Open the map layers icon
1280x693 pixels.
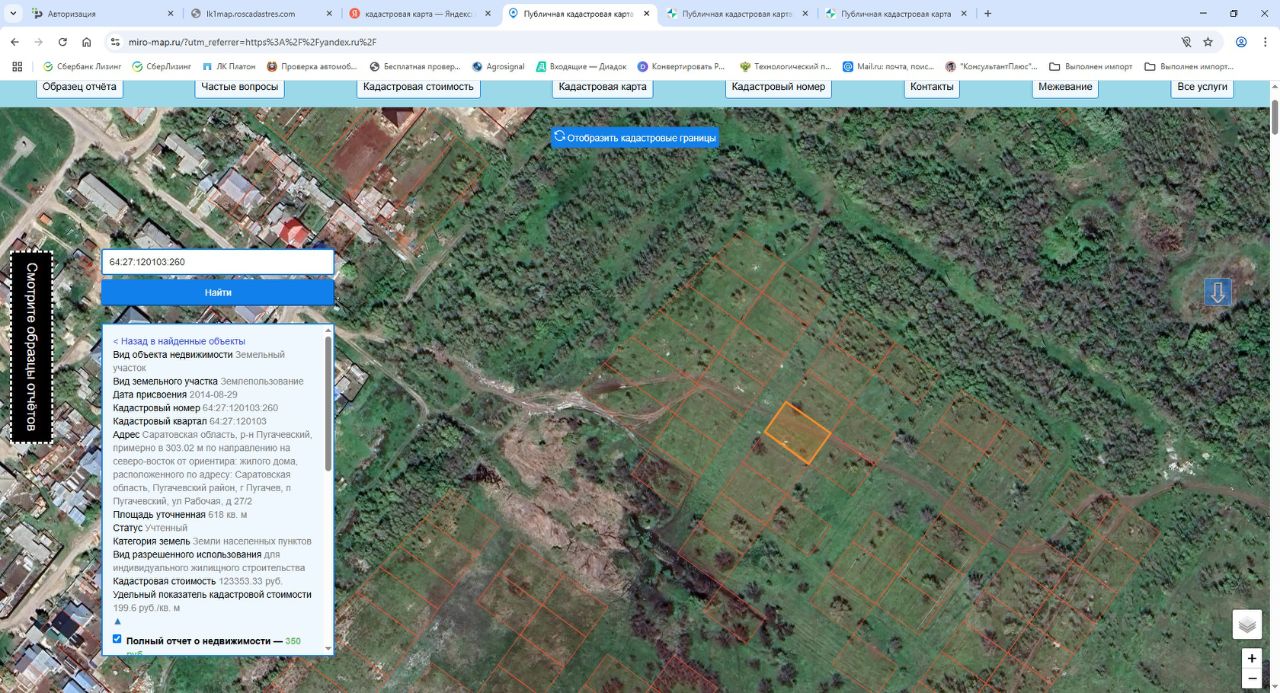1247,624
